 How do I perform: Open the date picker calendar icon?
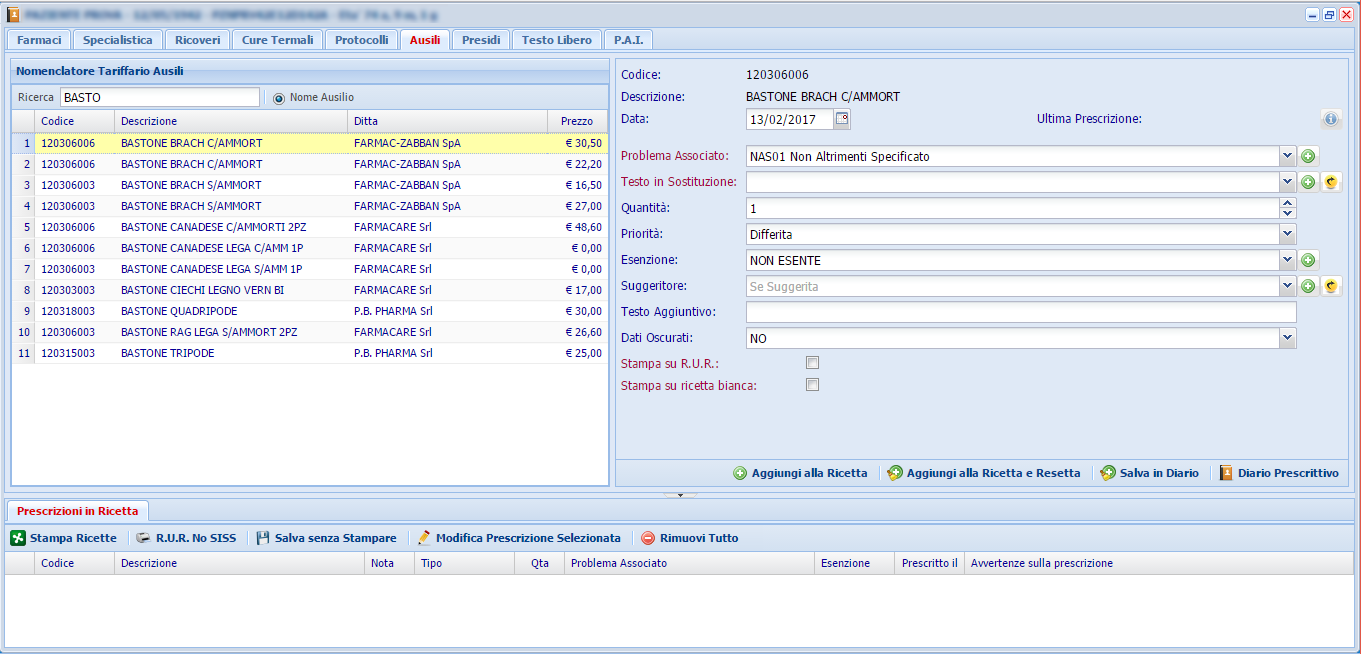[842, 119]
